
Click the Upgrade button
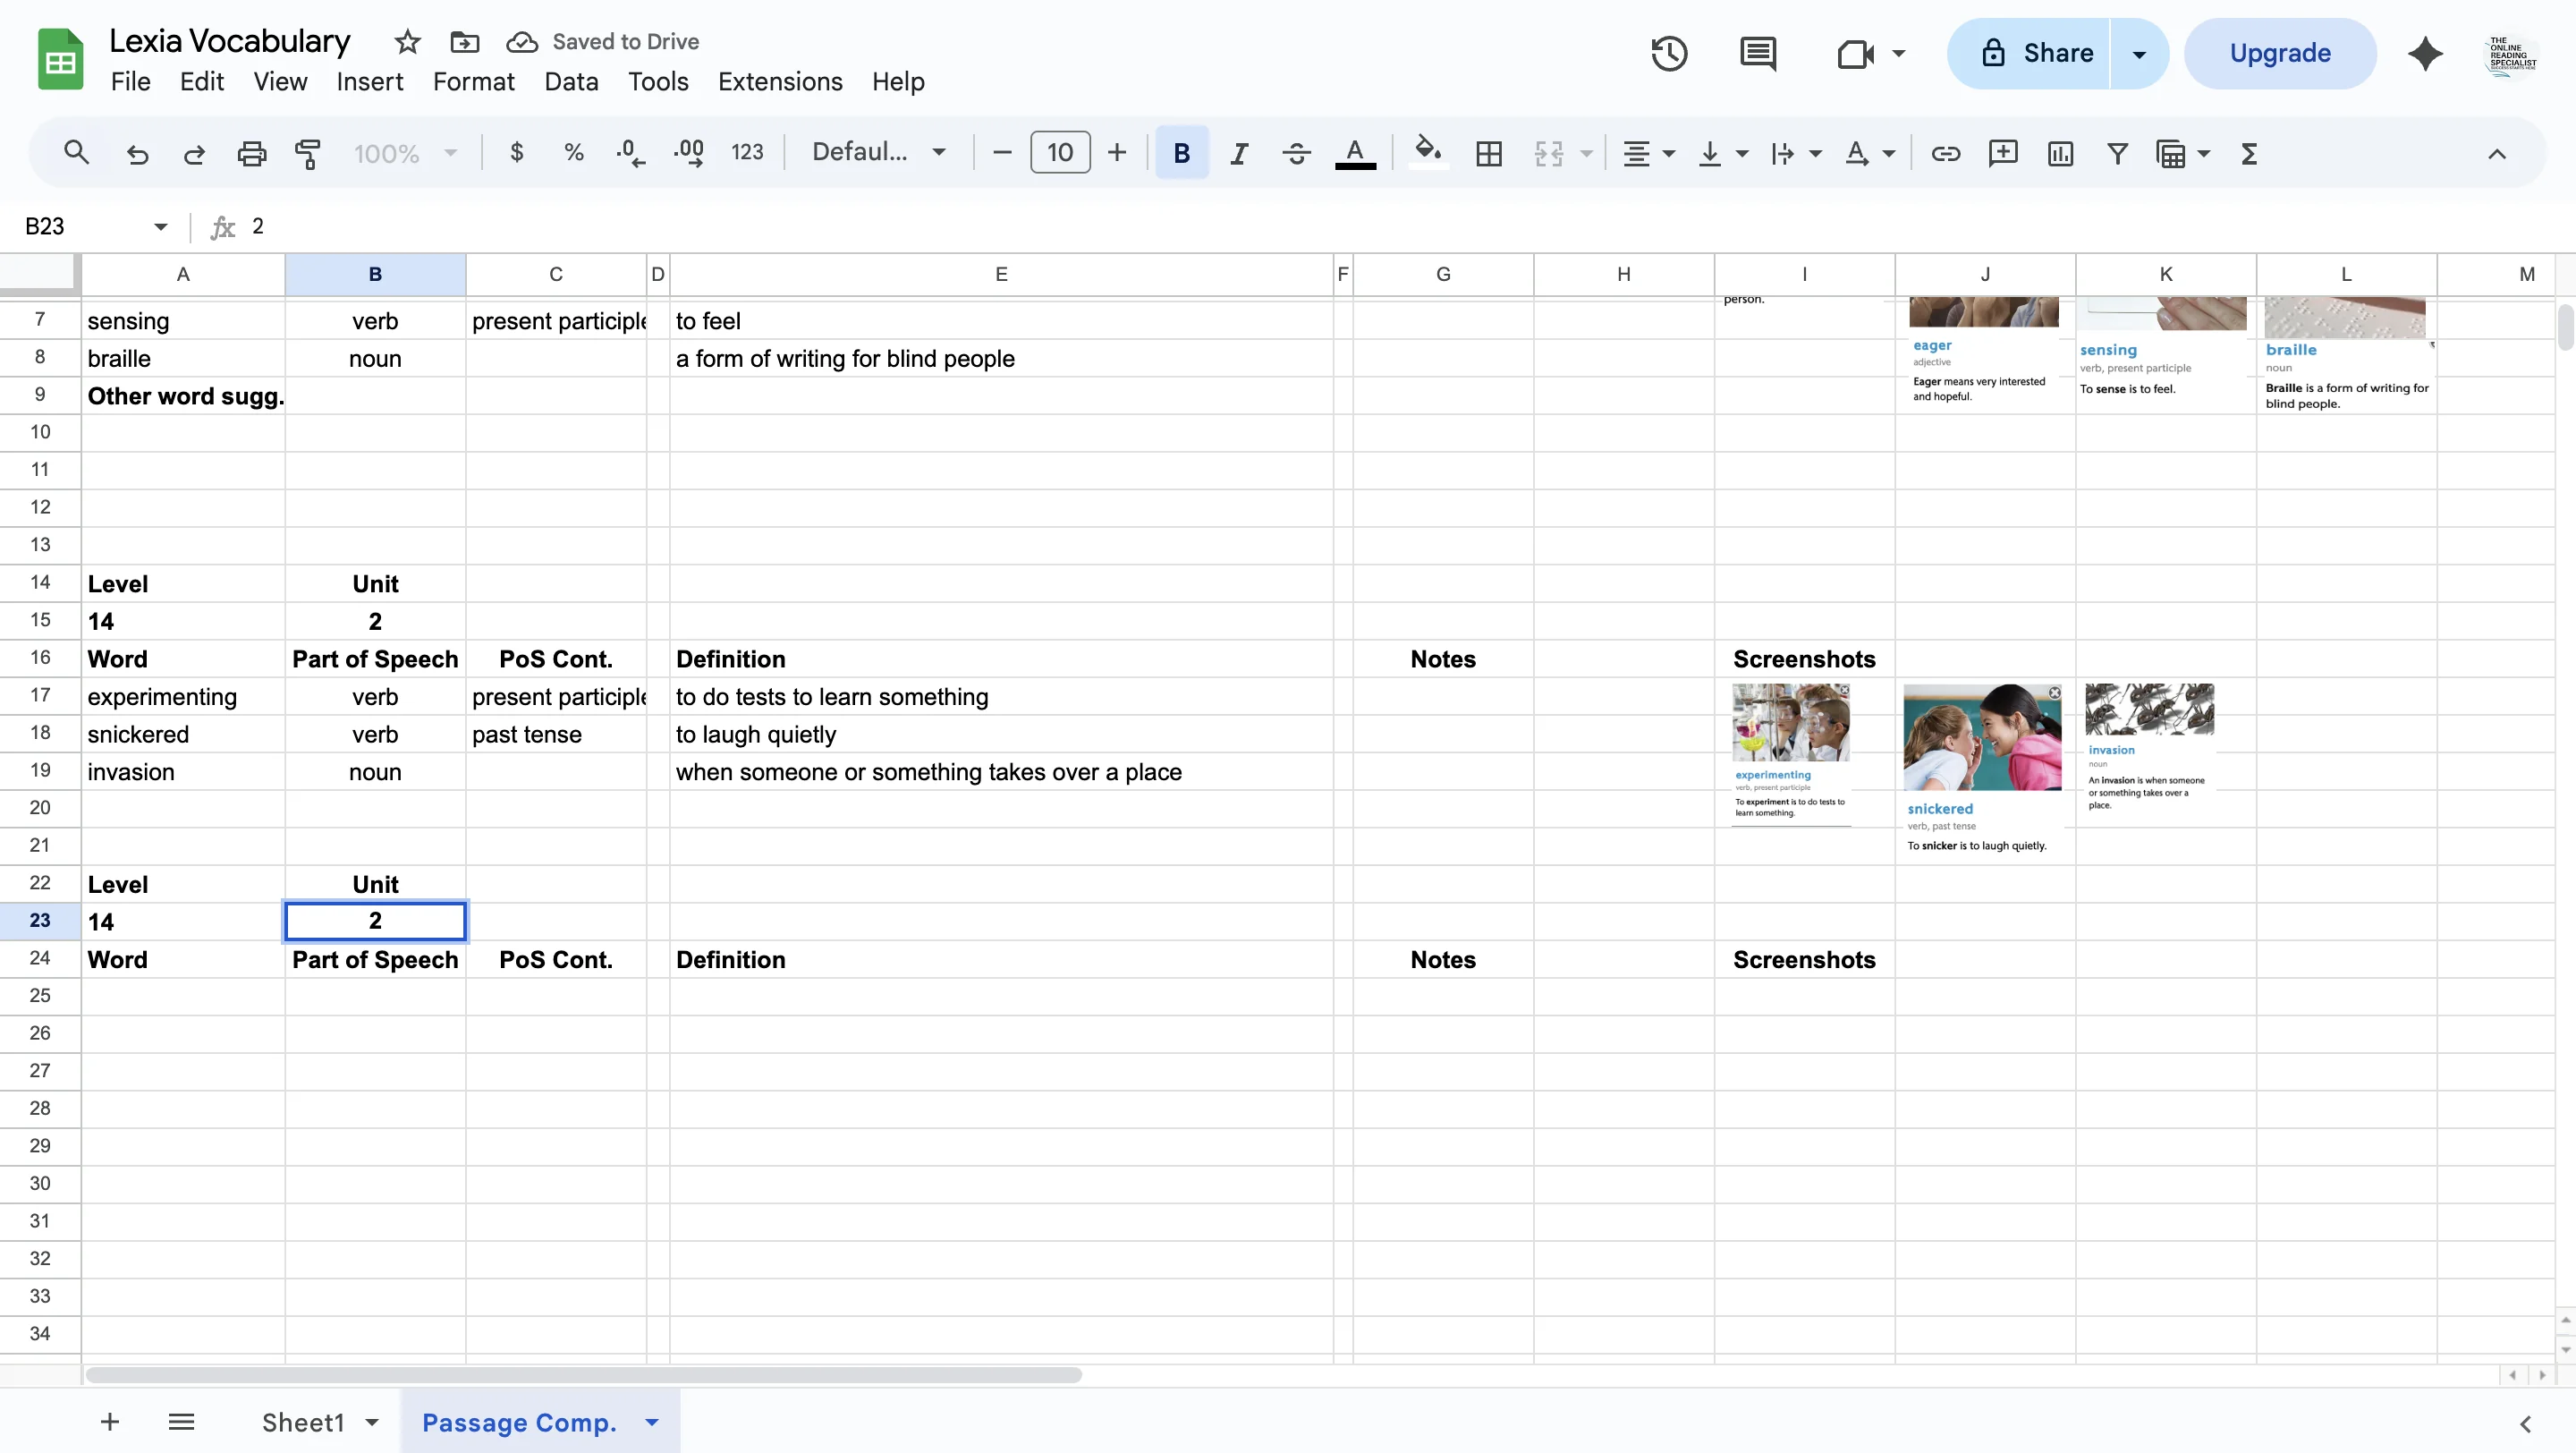point(2280,52)
